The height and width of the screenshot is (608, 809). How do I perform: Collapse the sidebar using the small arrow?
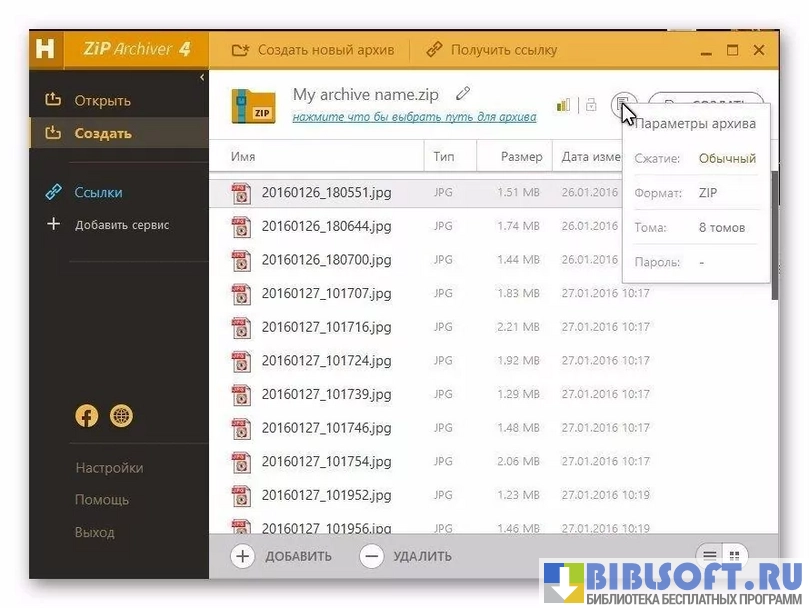pos(202,77)
